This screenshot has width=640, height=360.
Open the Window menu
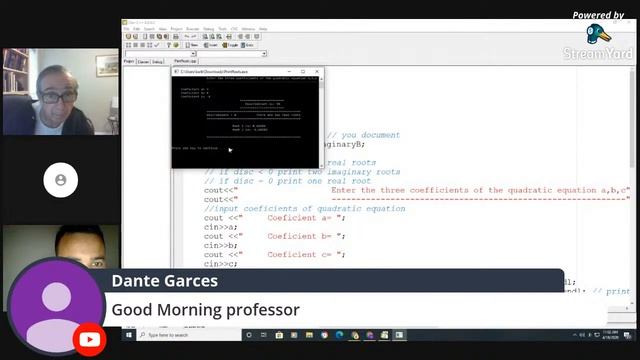[x=248, y=29]
